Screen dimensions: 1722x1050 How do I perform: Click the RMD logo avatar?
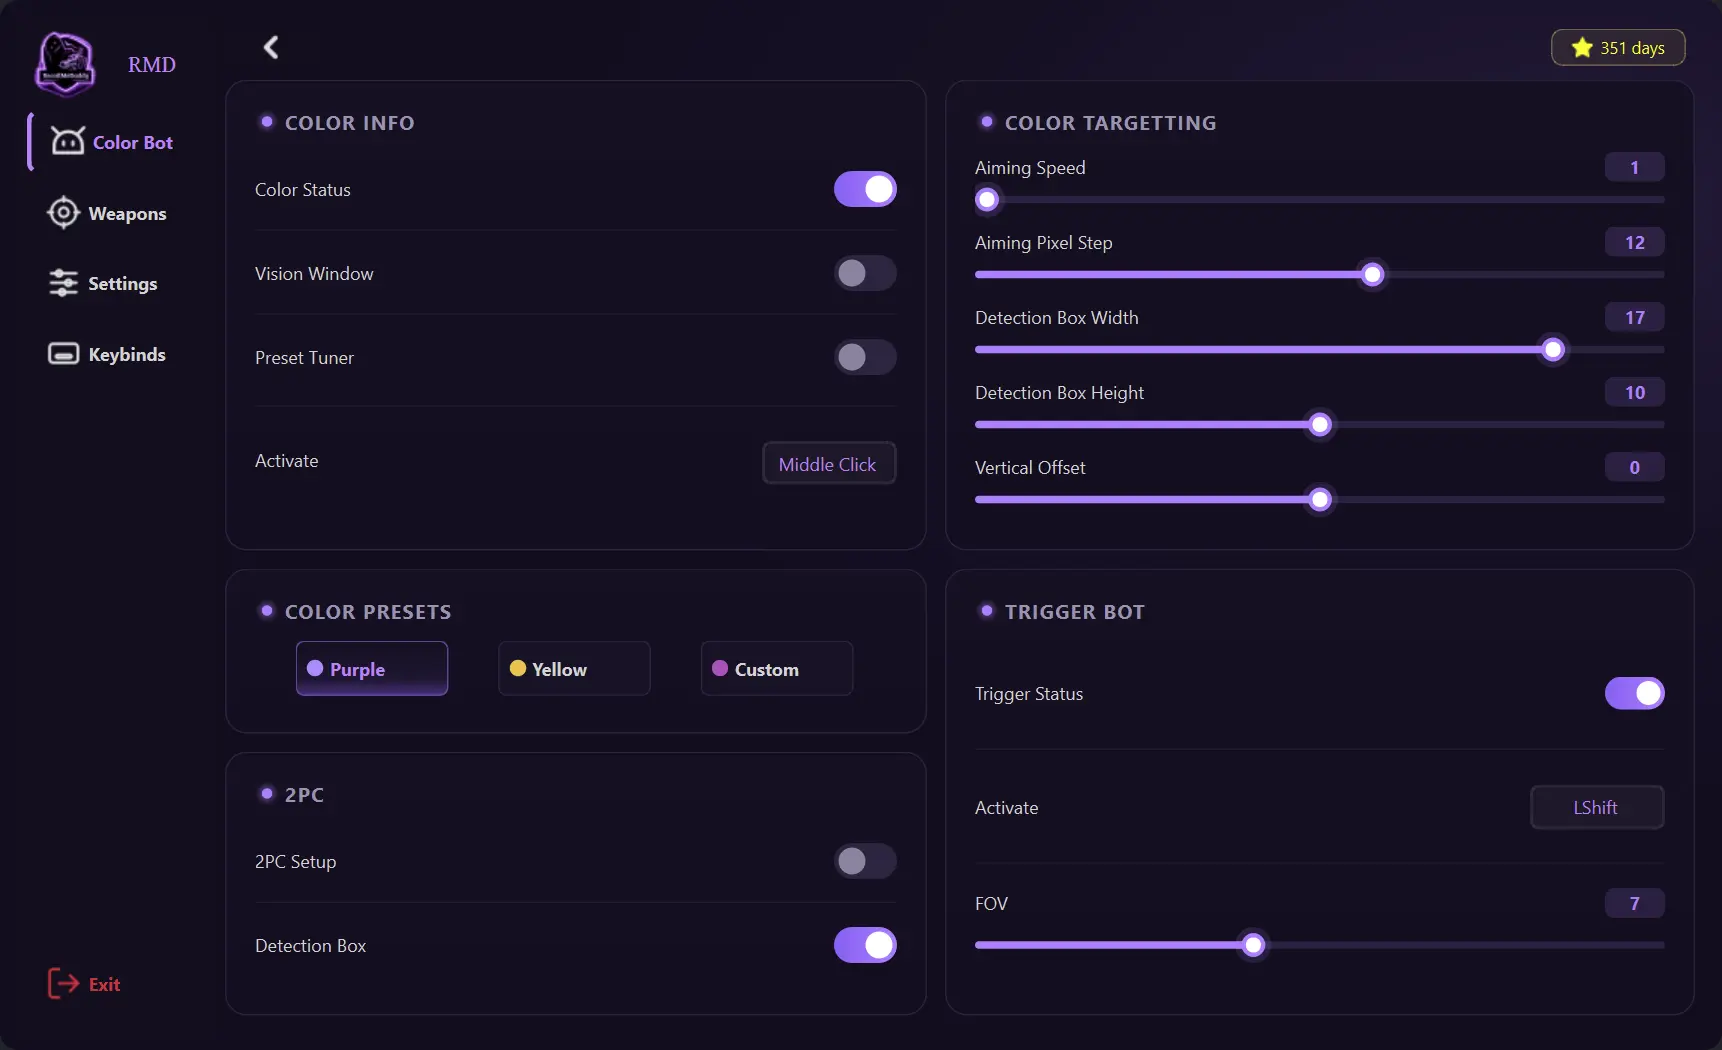click(65, 64)
